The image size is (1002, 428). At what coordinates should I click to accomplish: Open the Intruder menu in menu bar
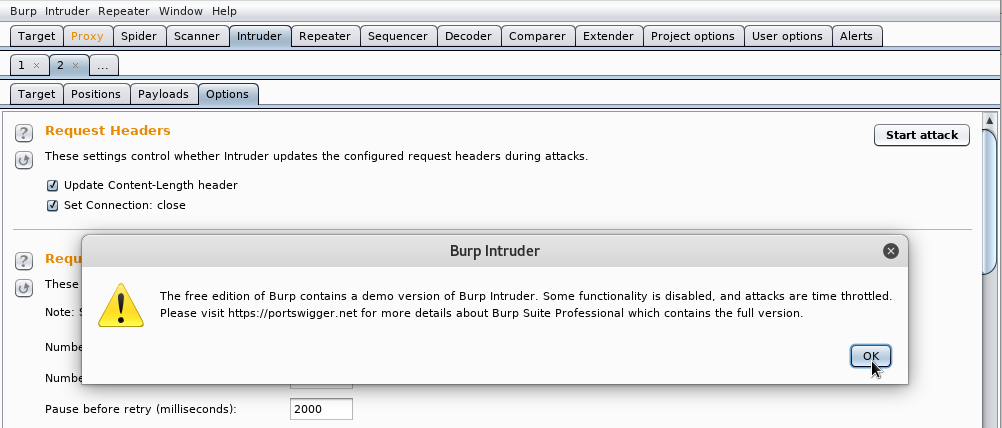click(x=67, y=11)
